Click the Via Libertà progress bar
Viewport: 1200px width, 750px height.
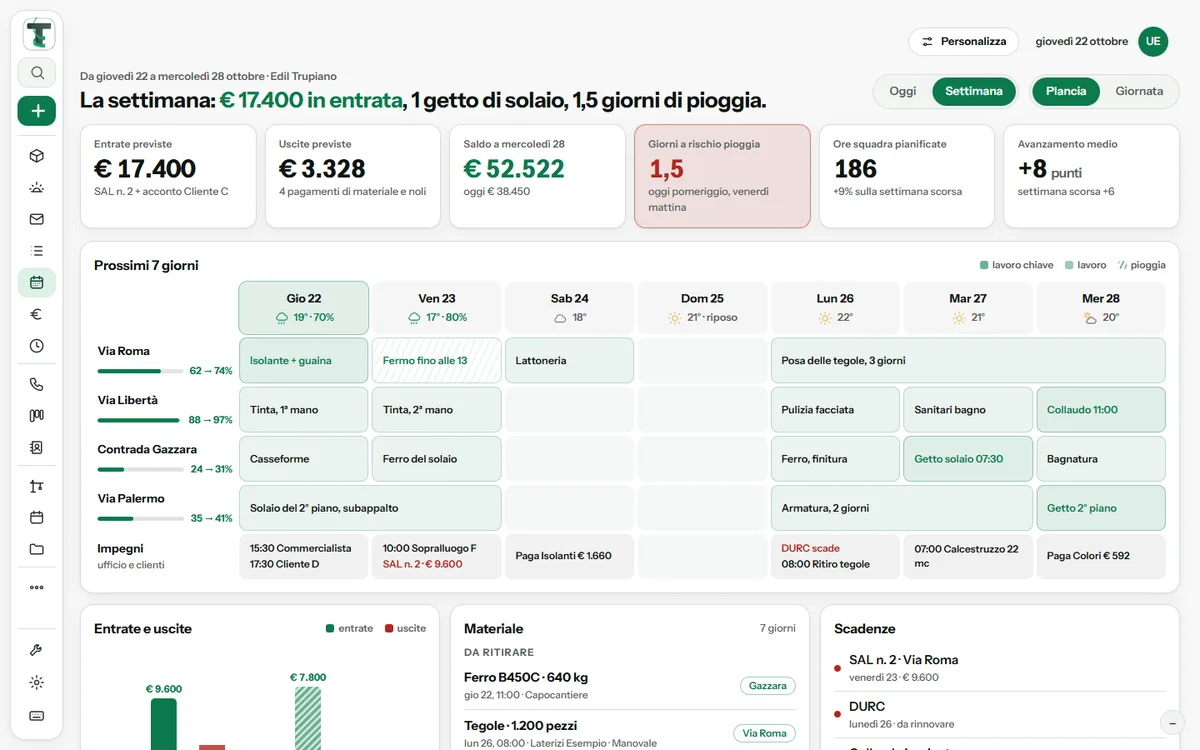click(140, 420)
